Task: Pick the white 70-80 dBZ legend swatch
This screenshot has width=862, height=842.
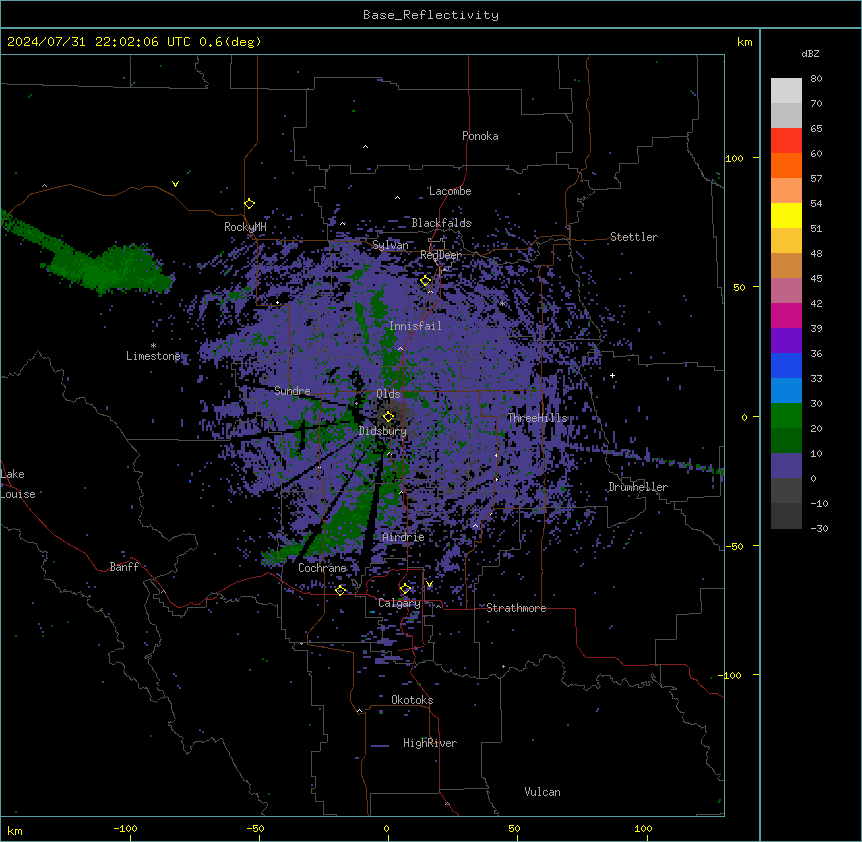Action: (786, 91)
